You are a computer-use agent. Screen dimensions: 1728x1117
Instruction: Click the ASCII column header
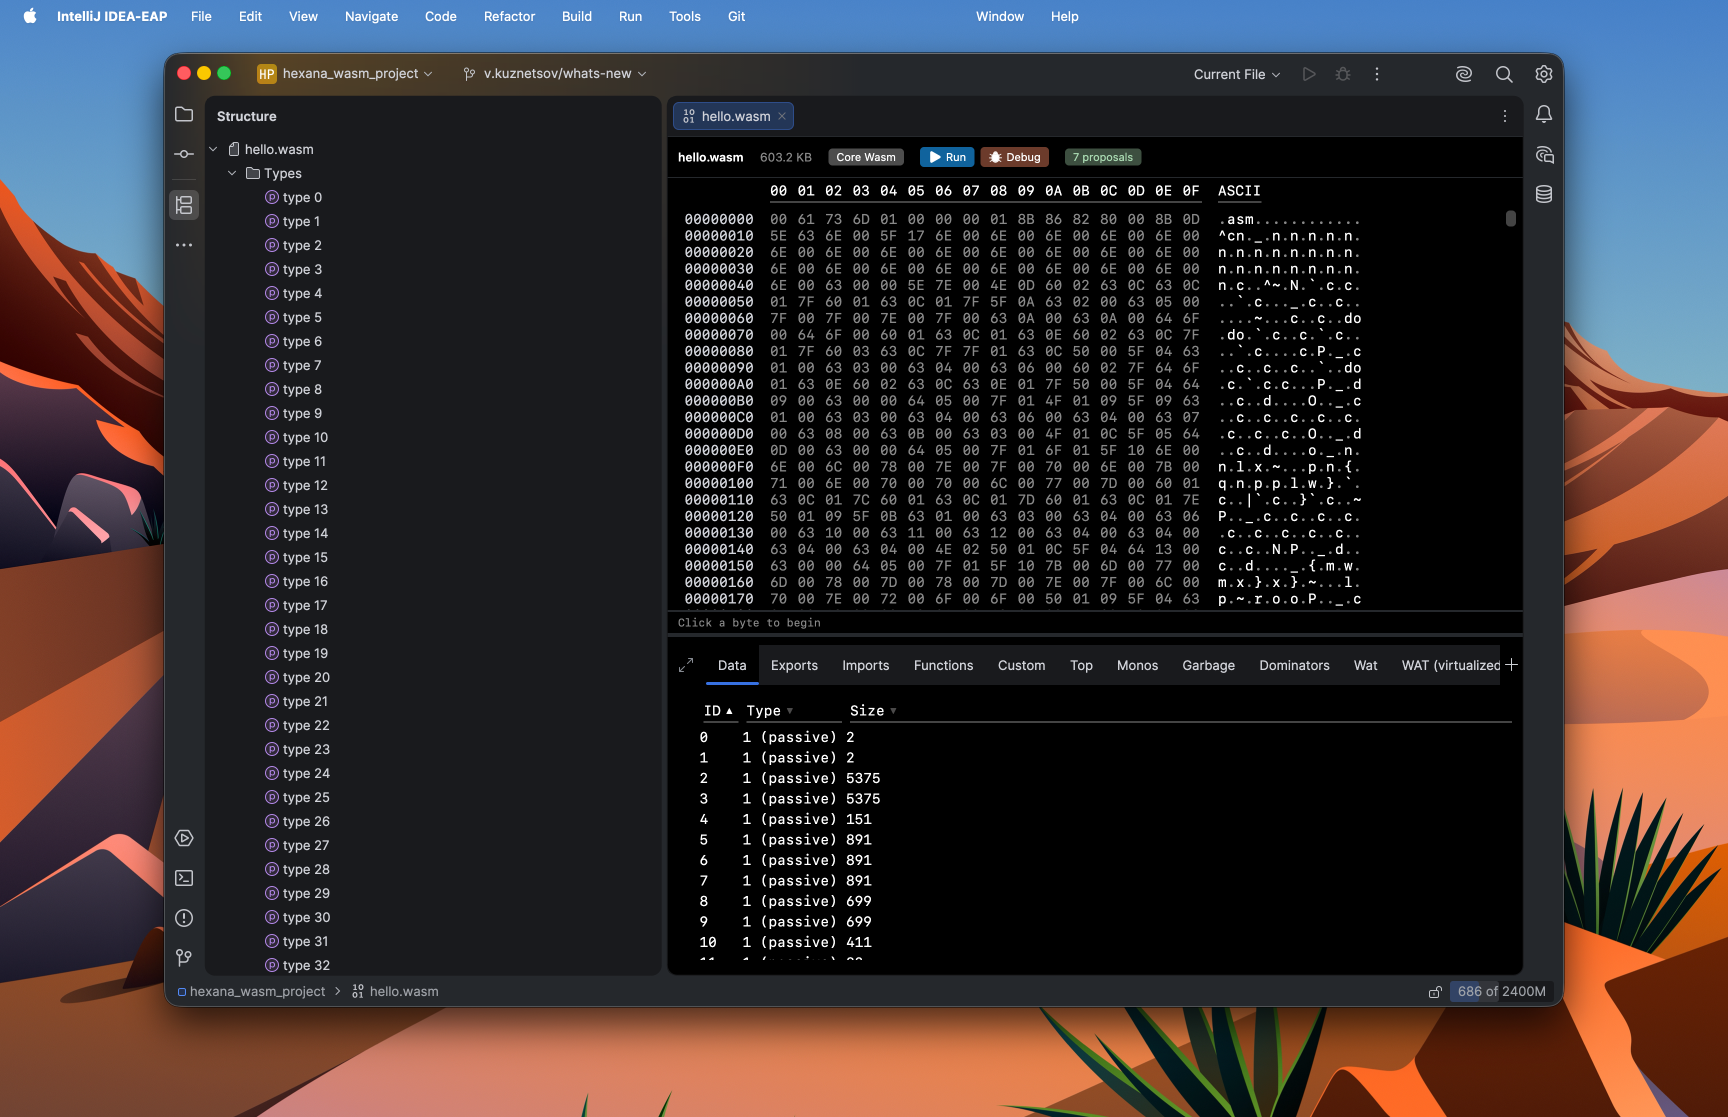coord(1239,191)
